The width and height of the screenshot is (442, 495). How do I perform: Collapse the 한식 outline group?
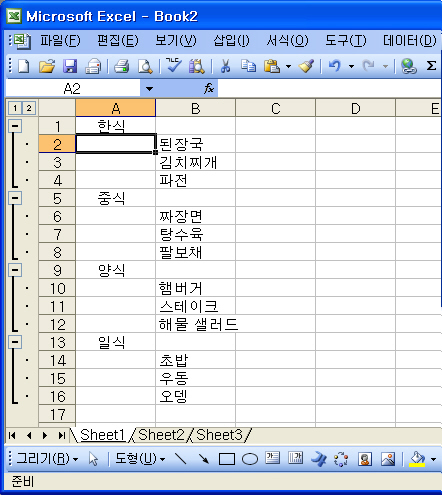pyautogui.click(x=15, y=126)
